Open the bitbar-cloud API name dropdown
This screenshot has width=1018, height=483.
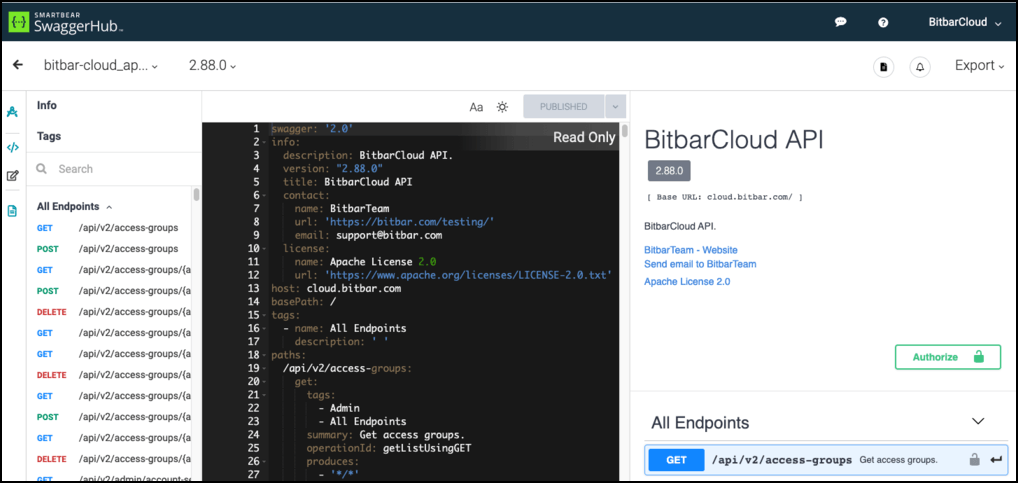pyautogui.click(x=101, y=66)
